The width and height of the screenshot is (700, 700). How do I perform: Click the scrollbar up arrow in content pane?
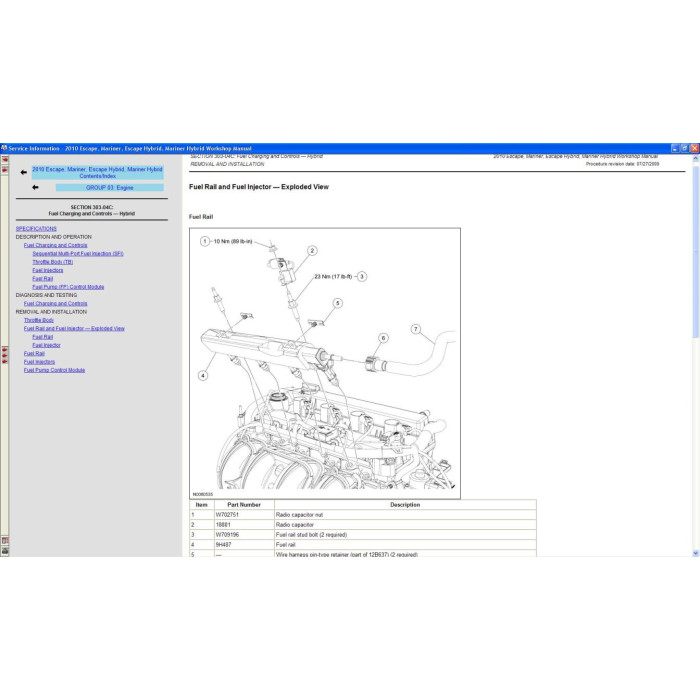(x=696, y=158)
